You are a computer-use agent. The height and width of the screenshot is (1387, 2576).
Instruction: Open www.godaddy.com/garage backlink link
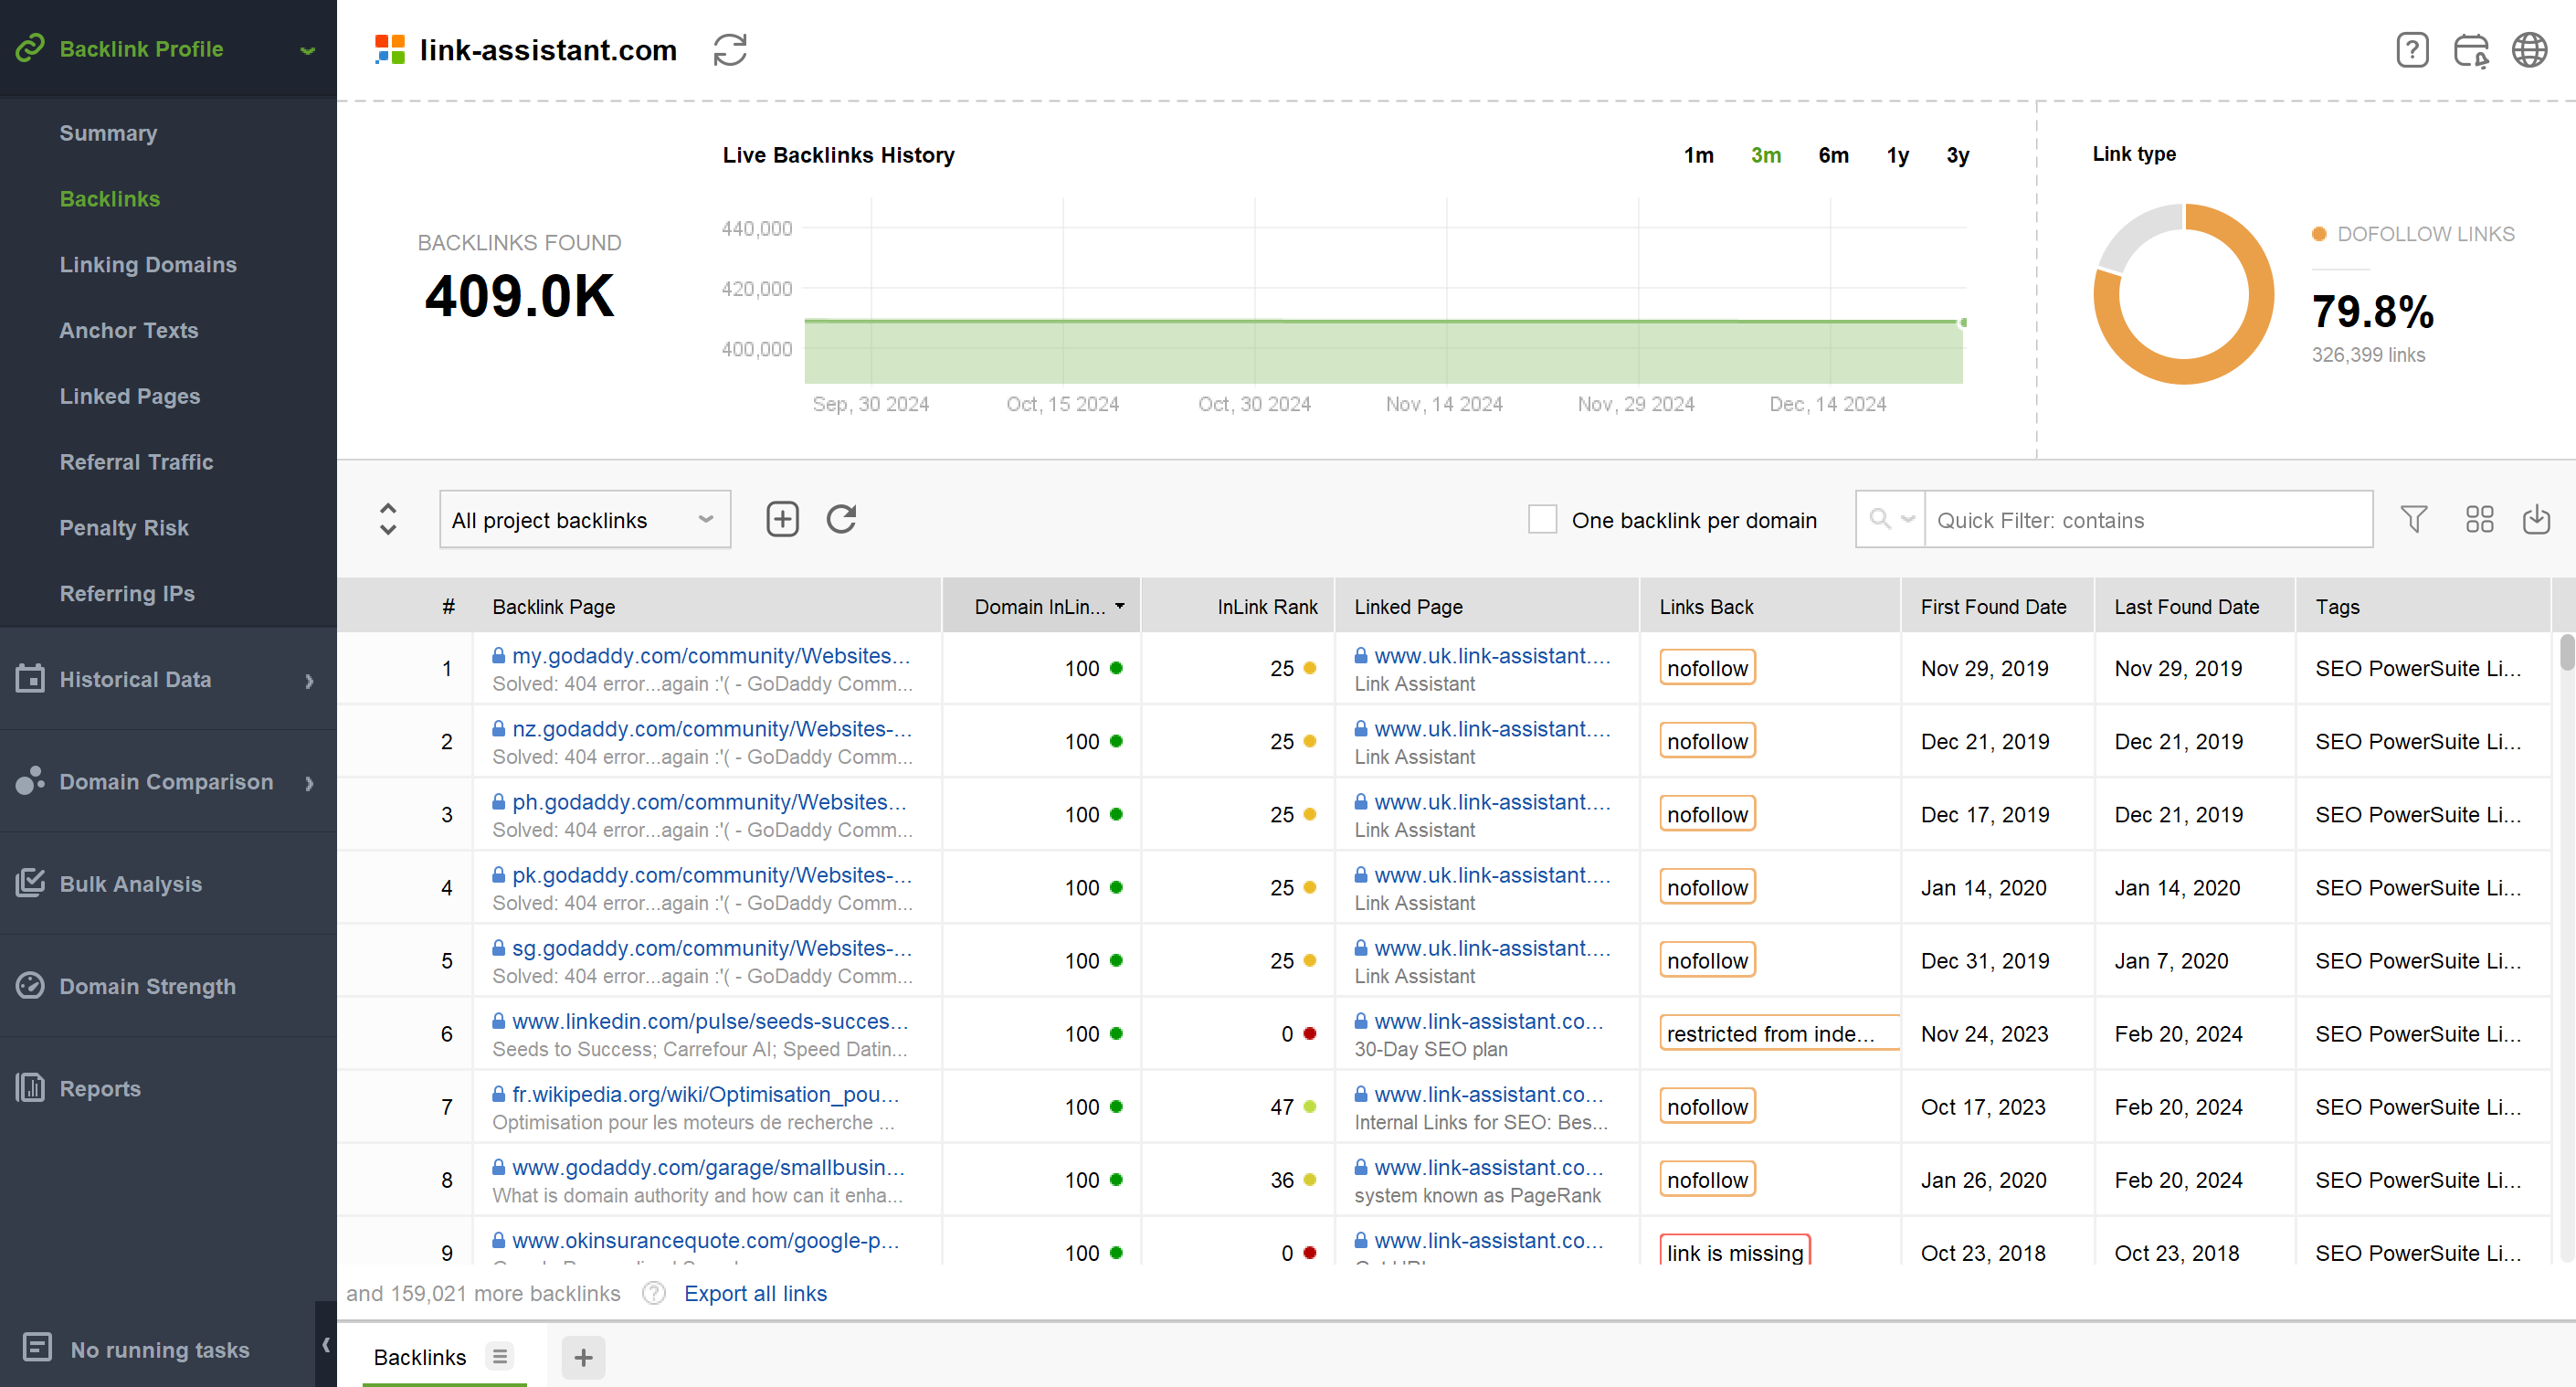[707, 1167]
